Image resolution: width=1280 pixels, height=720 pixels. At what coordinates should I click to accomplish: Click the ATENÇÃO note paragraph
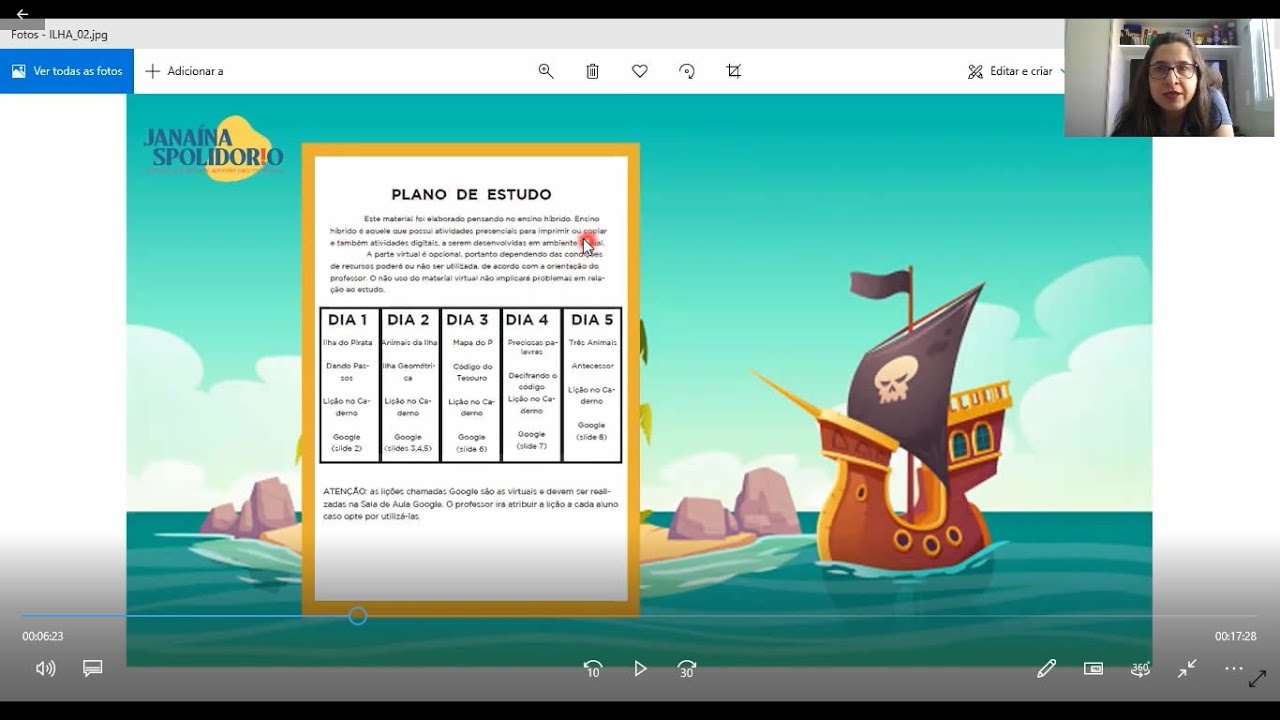point(470,504)
